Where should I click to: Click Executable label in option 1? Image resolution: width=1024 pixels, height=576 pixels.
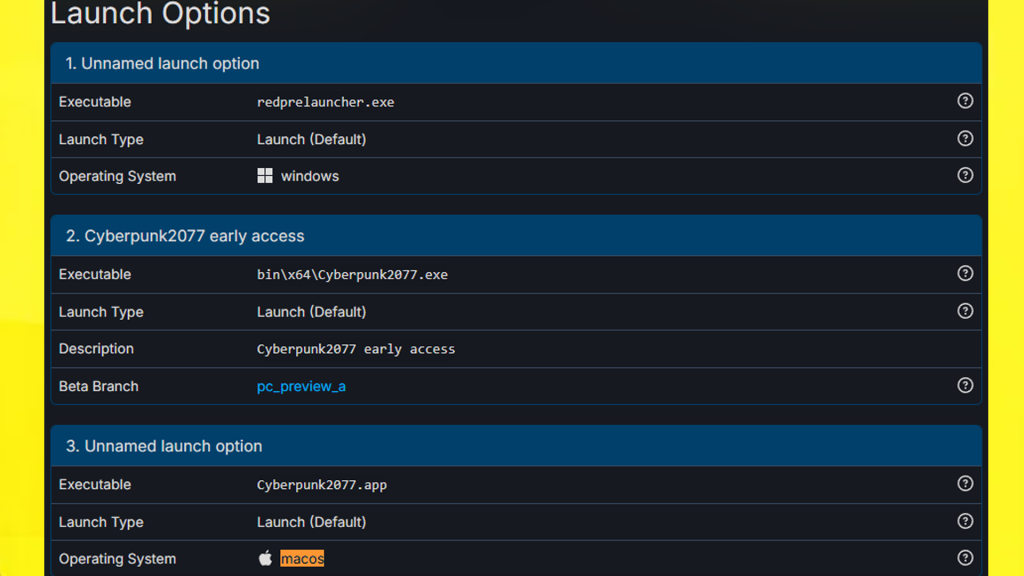95,102
